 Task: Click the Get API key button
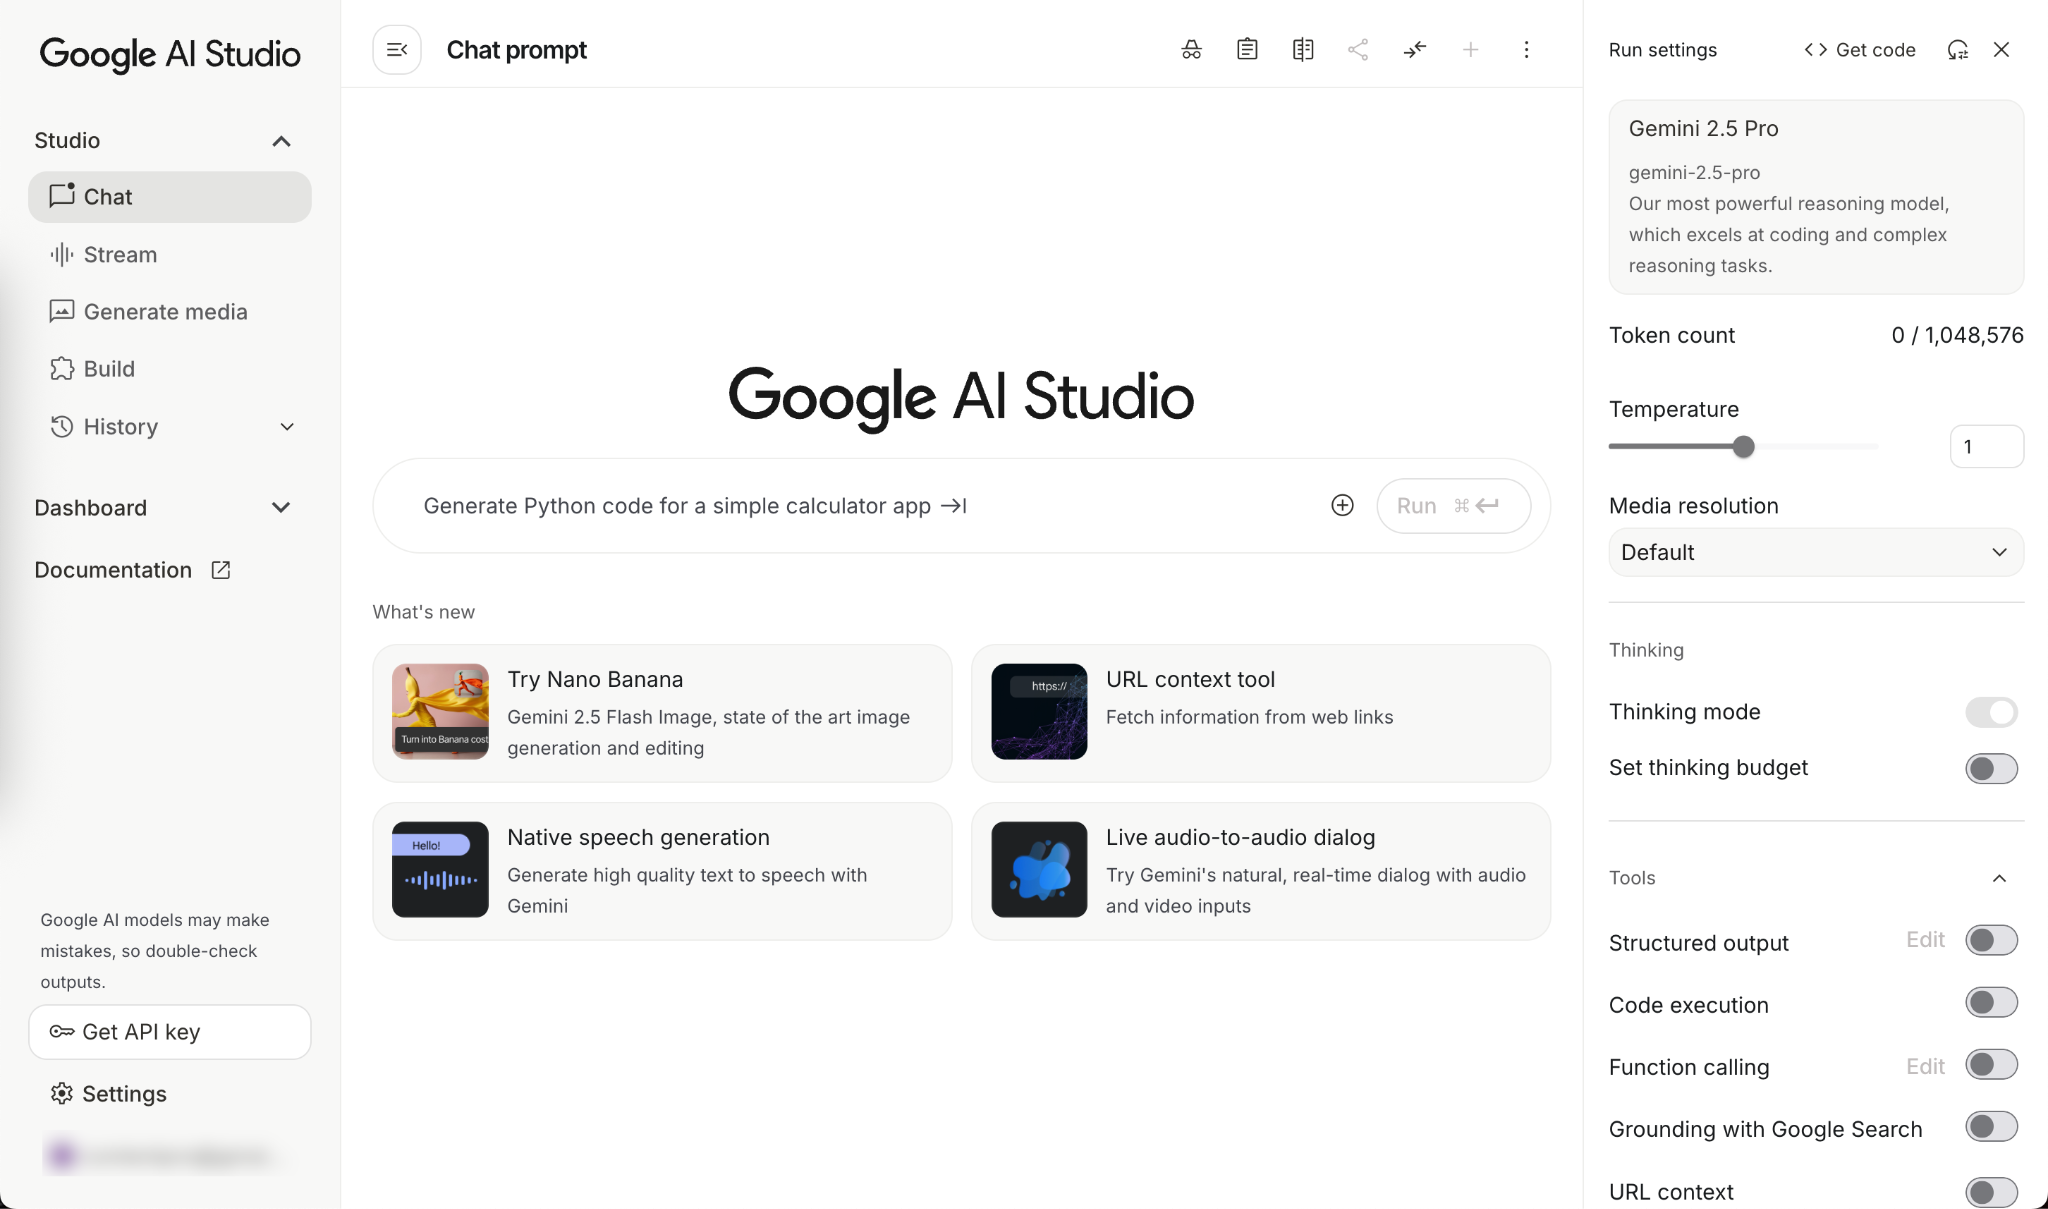[x=170, y=1032]
